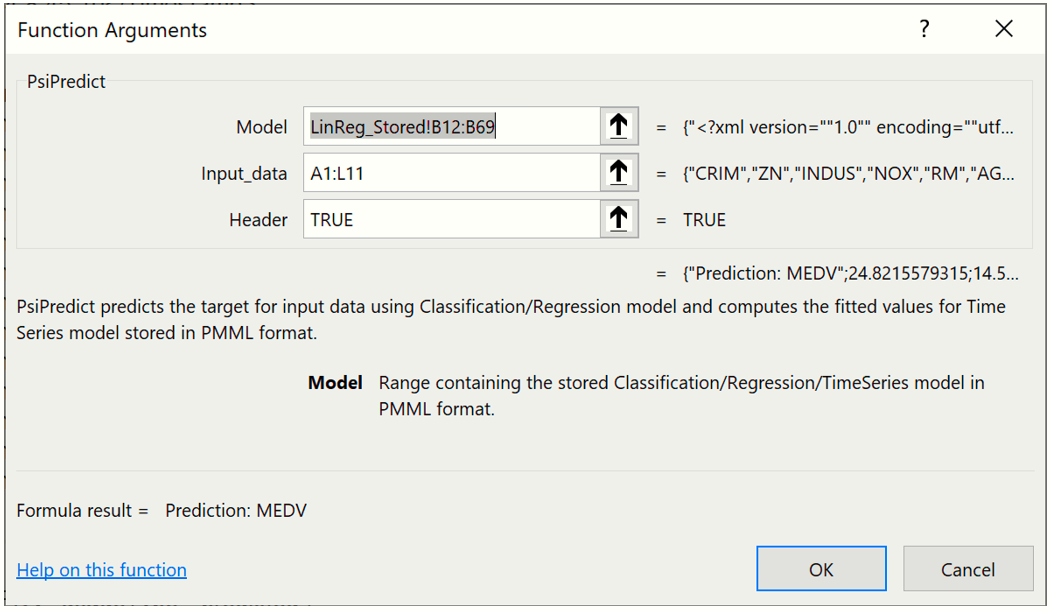Click the Prediction: MEDV array result preview
The height and width of the screenshot is (612, 1051).
850,273
